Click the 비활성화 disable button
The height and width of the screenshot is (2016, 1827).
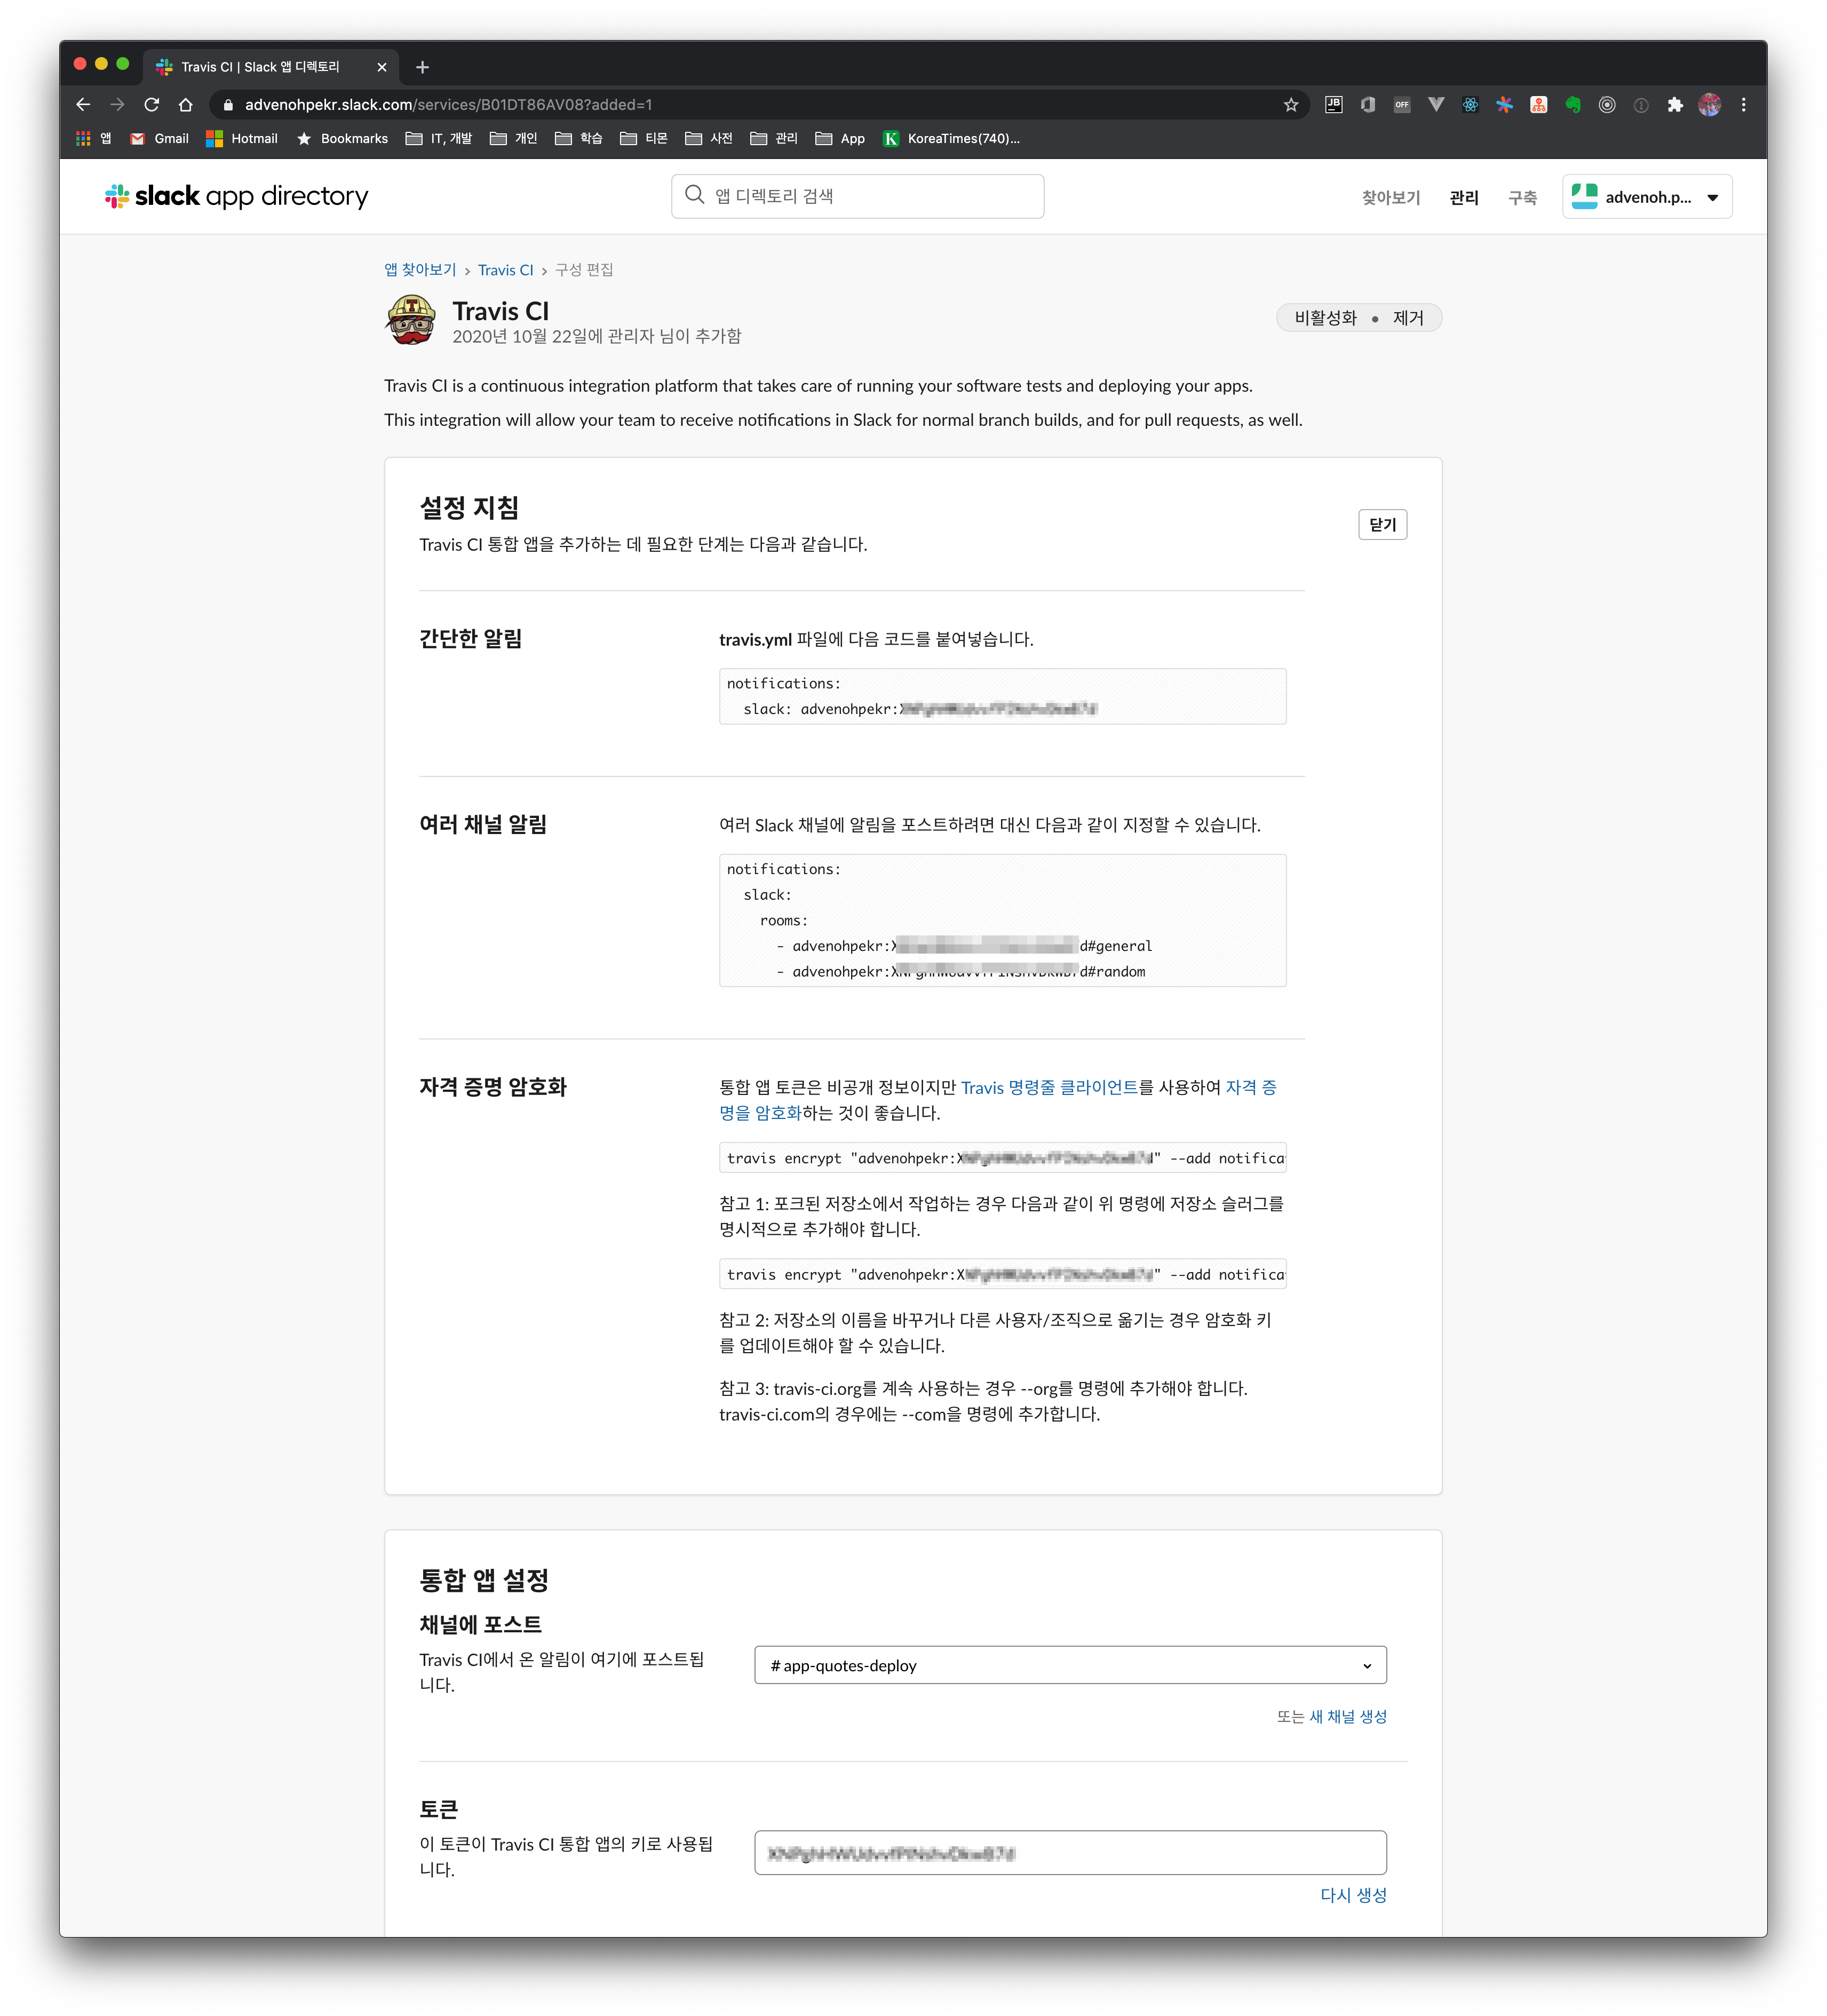pyautogui.click(x=1325, y=318)
